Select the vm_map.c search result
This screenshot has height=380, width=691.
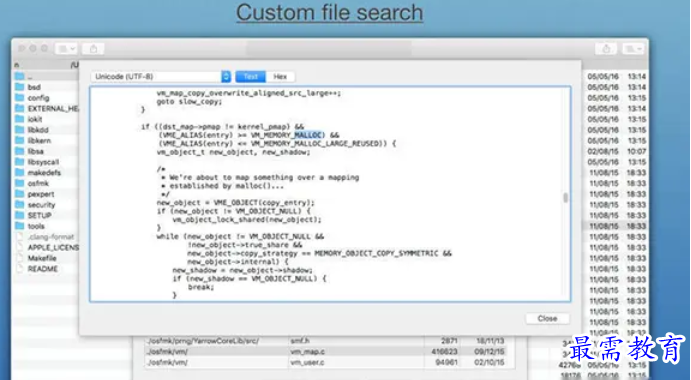point(307,352)
